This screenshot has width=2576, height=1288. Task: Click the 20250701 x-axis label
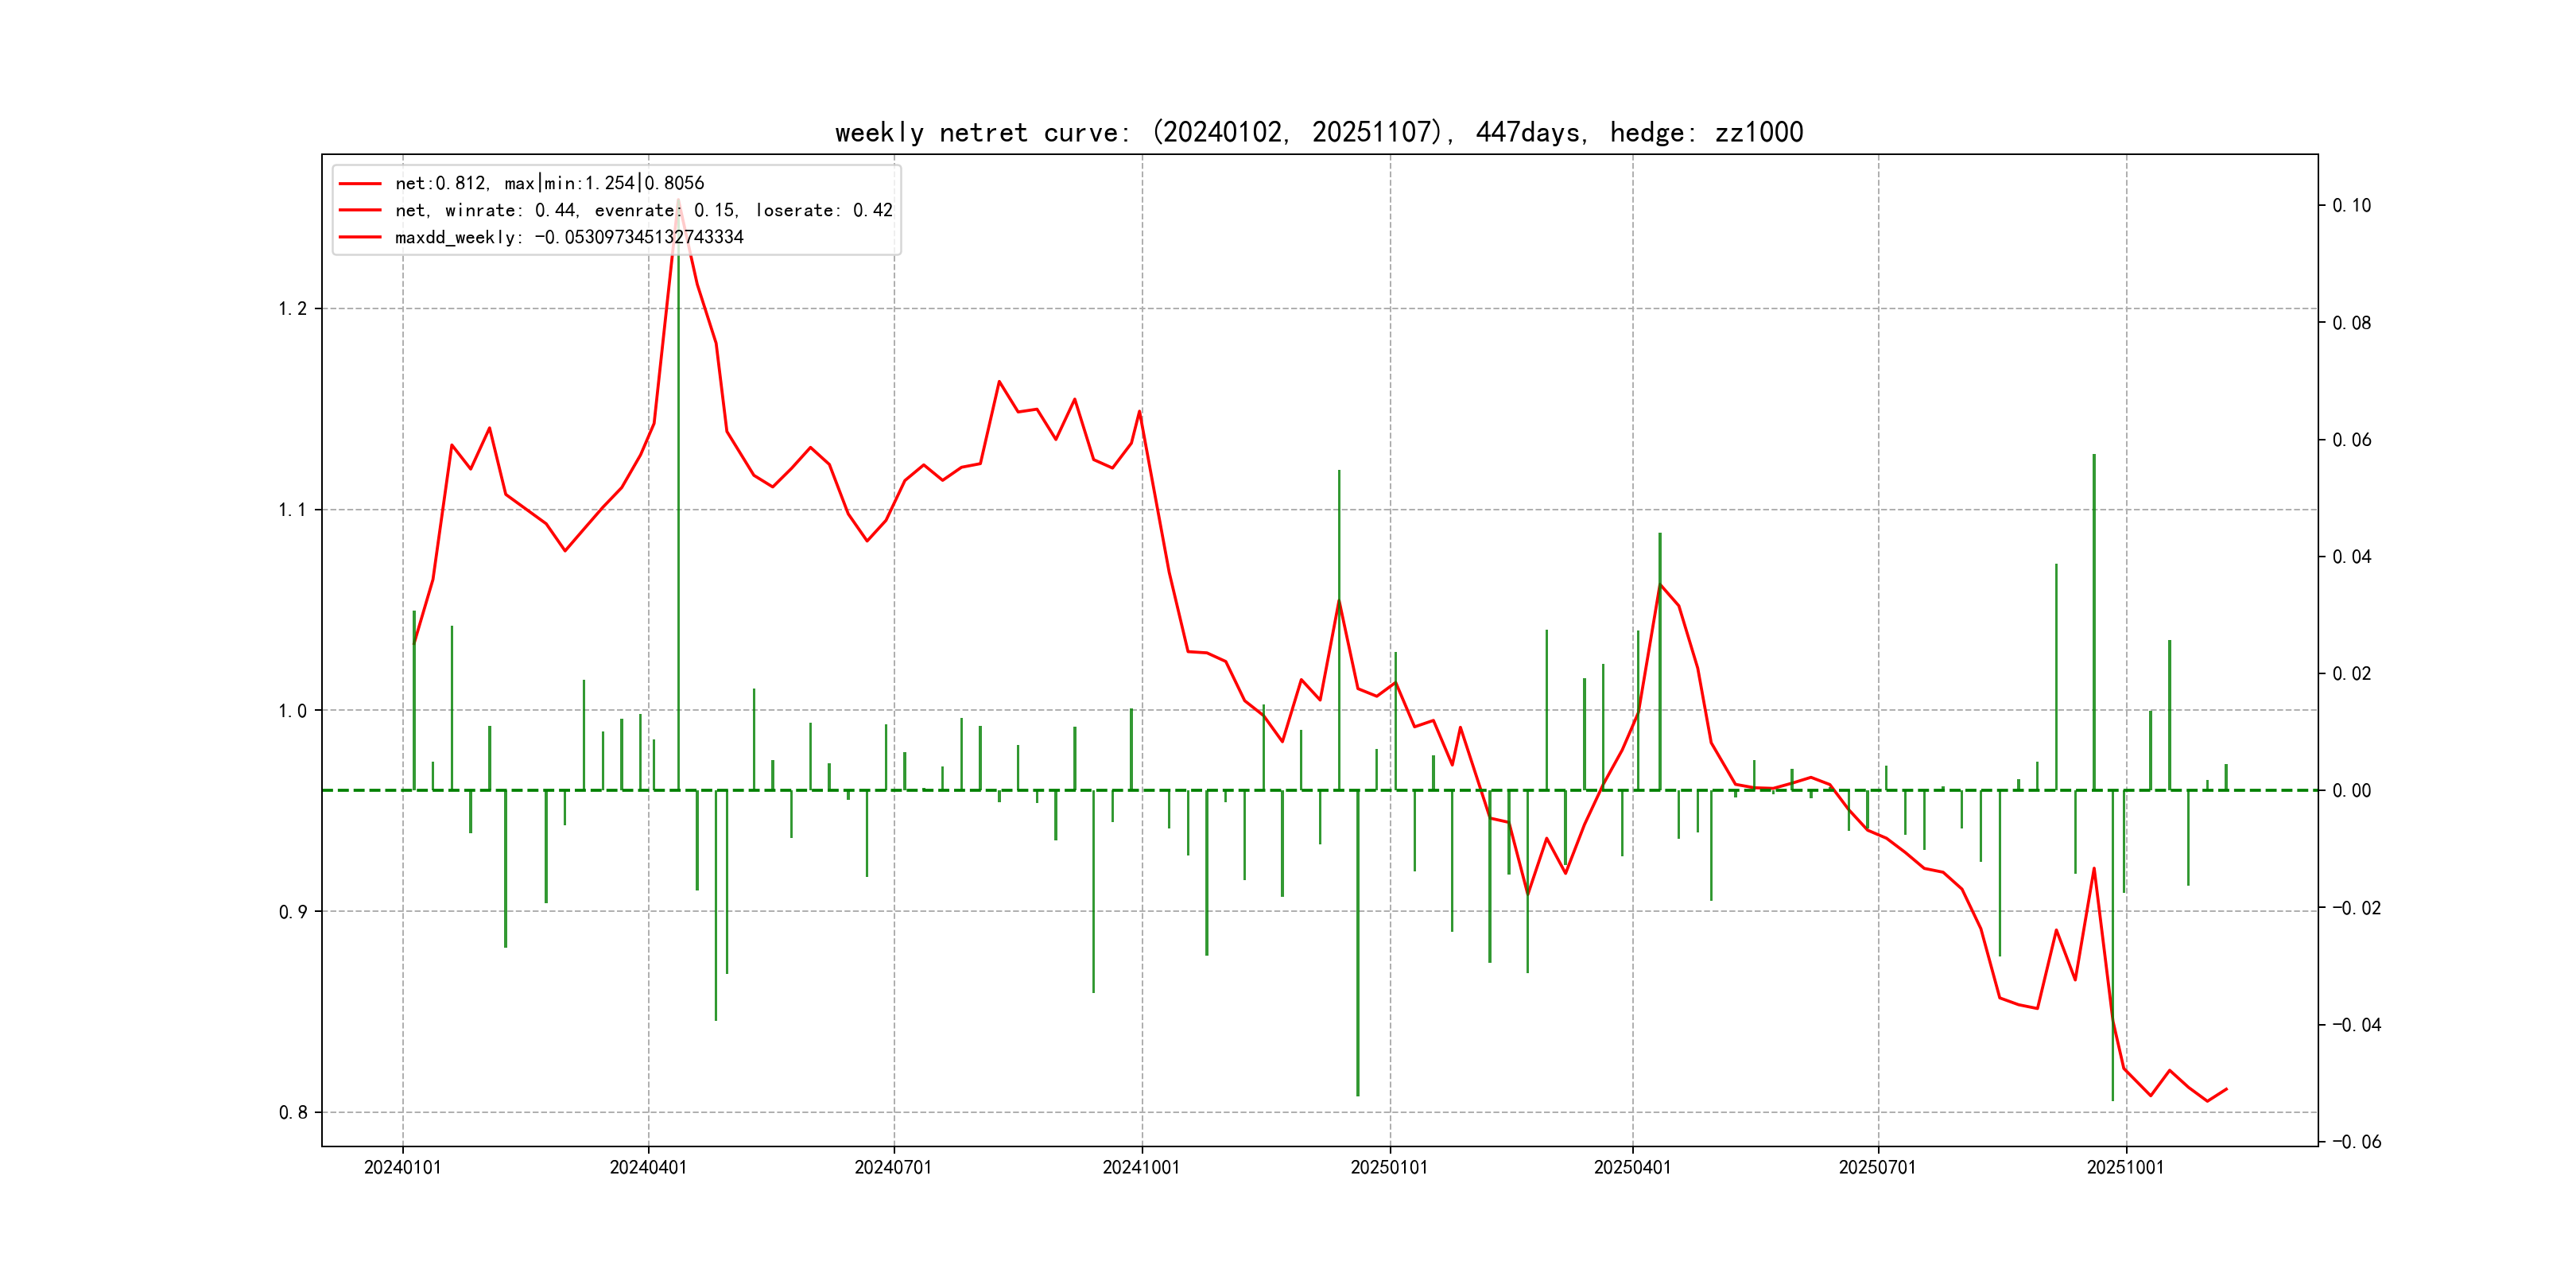pyautogui.click(x=1877, y=1168)
